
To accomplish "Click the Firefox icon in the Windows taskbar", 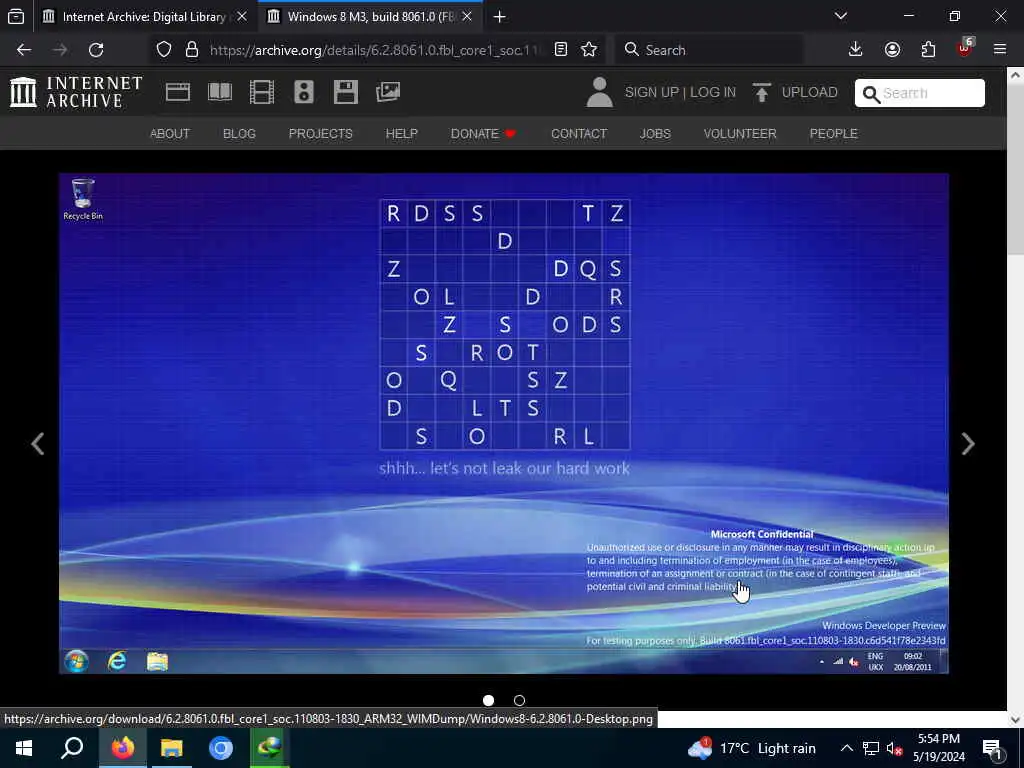I will tap(122, 748).
